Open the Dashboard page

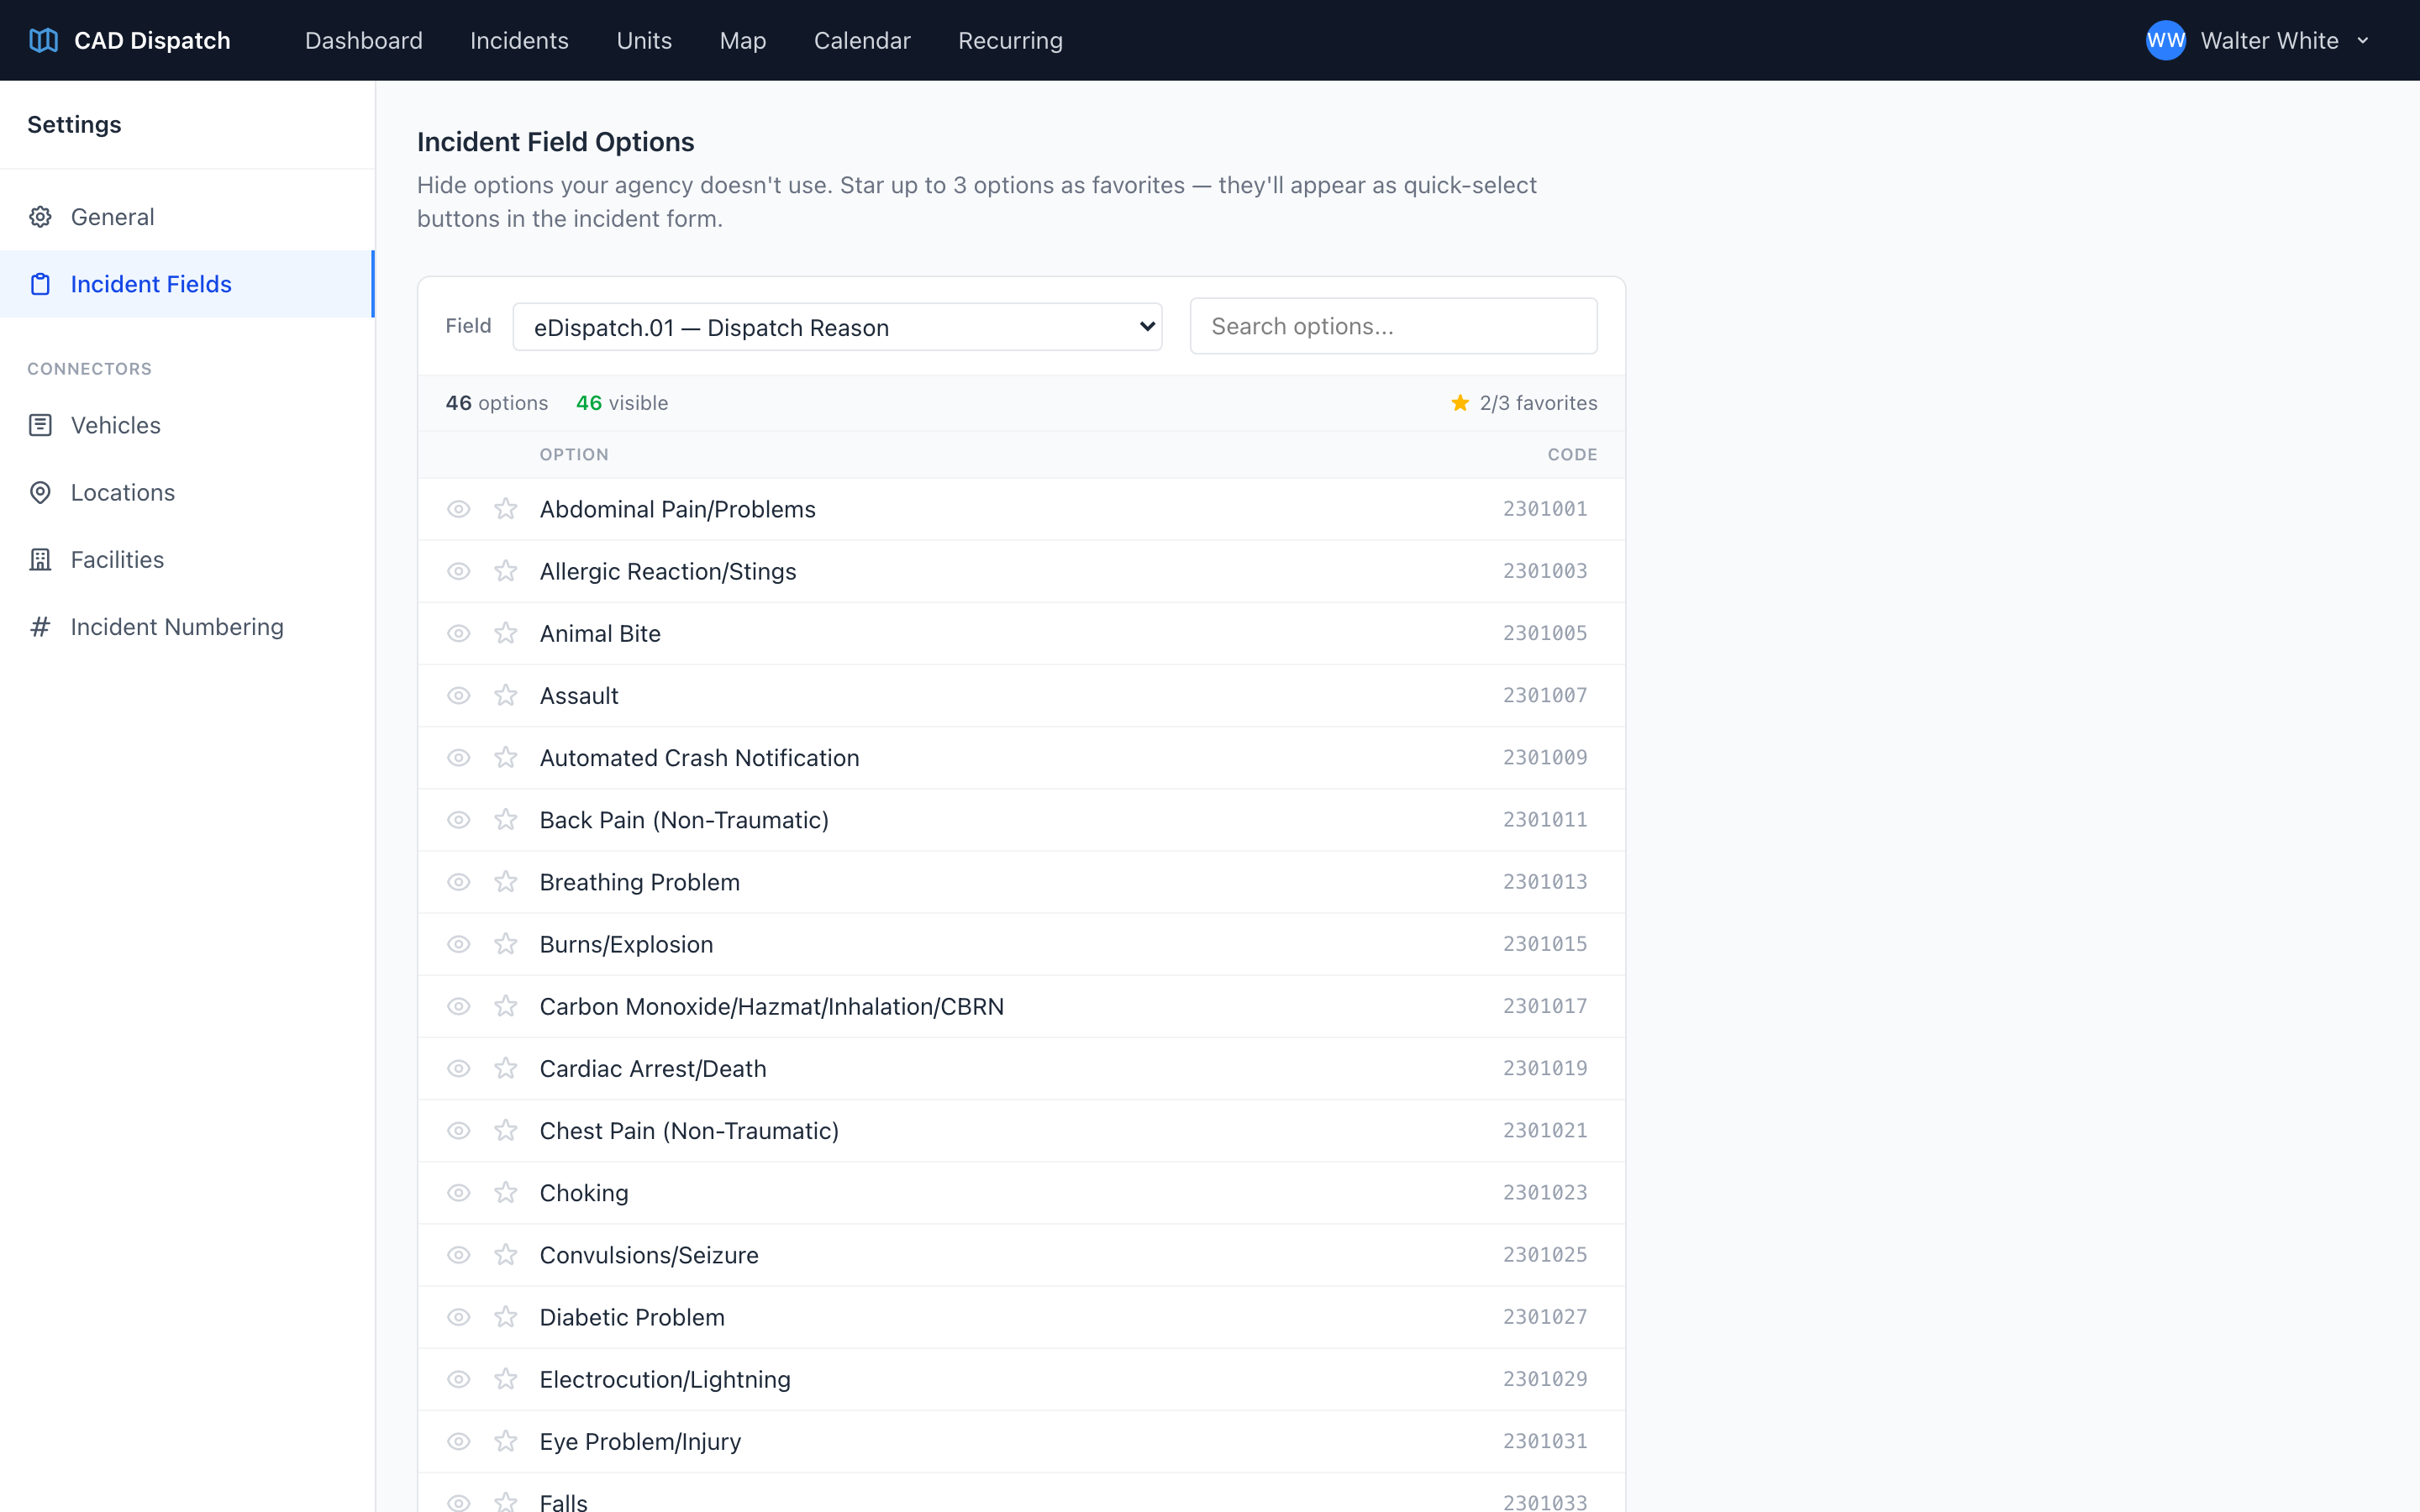click(364, 40)
